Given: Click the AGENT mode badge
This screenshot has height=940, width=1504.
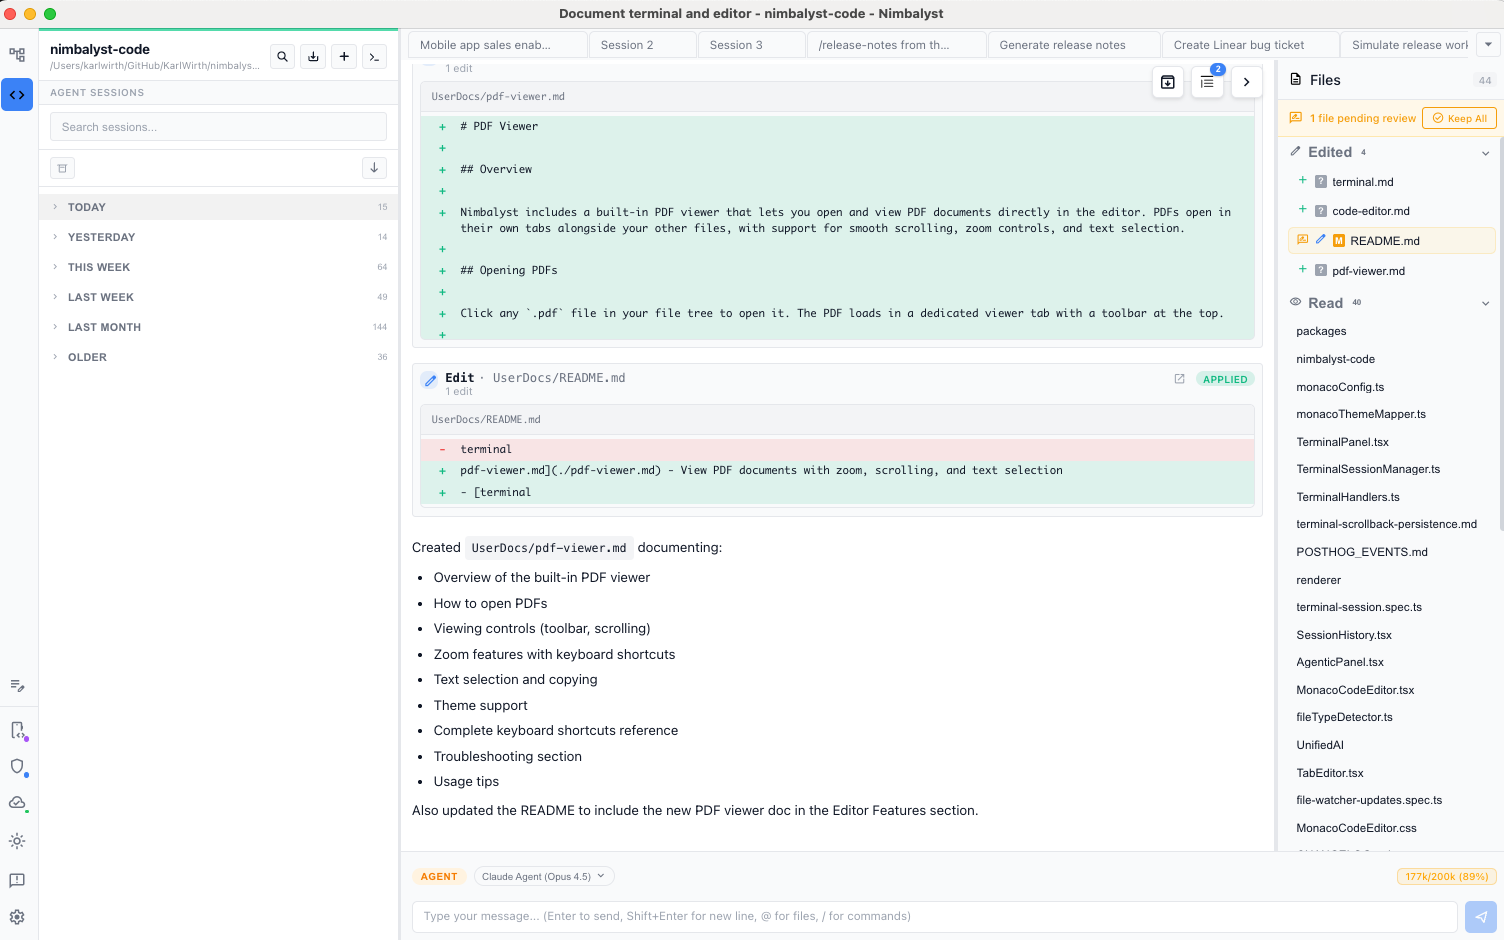Looking at the screenshot, I should point(439,877).
